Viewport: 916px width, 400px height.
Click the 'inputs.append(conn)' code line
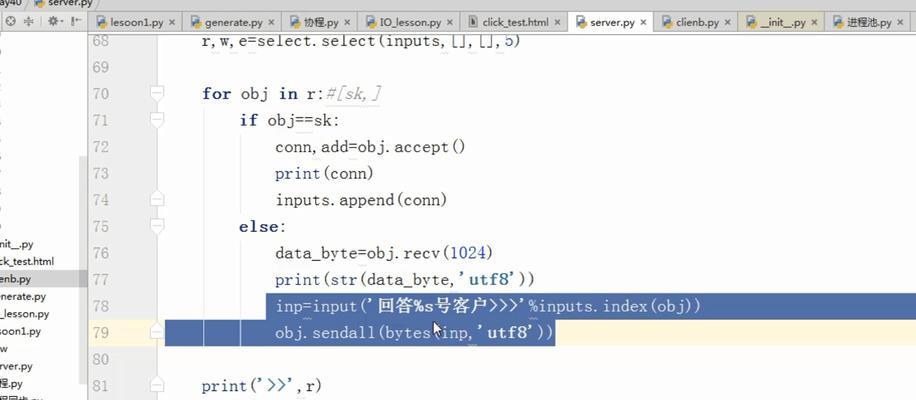tap(361, 200)
